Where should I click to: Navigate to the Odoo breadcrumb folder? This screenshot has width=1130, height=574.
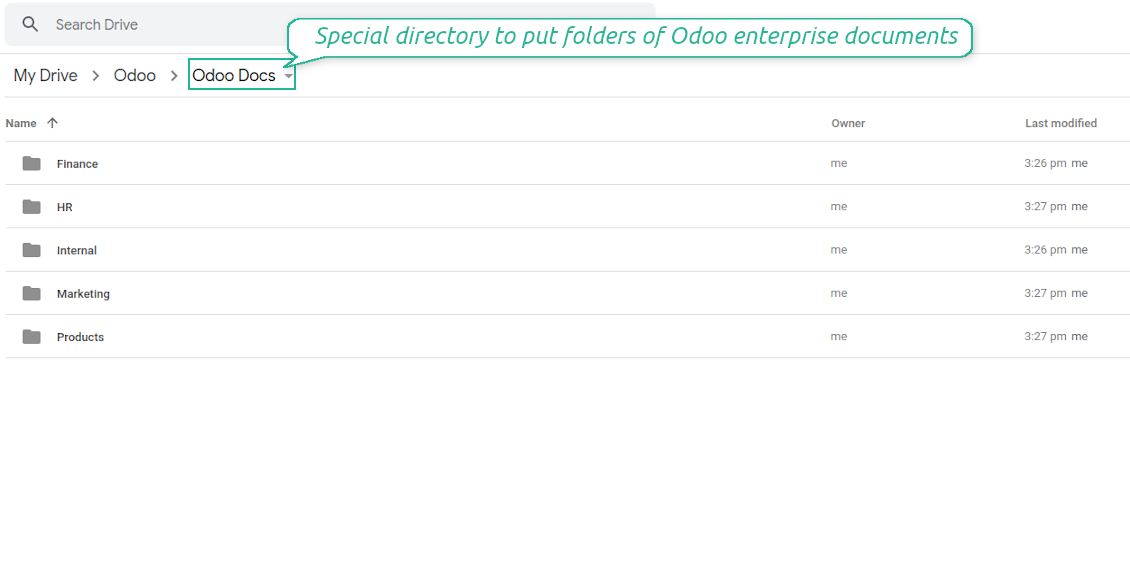click(135, 75)
